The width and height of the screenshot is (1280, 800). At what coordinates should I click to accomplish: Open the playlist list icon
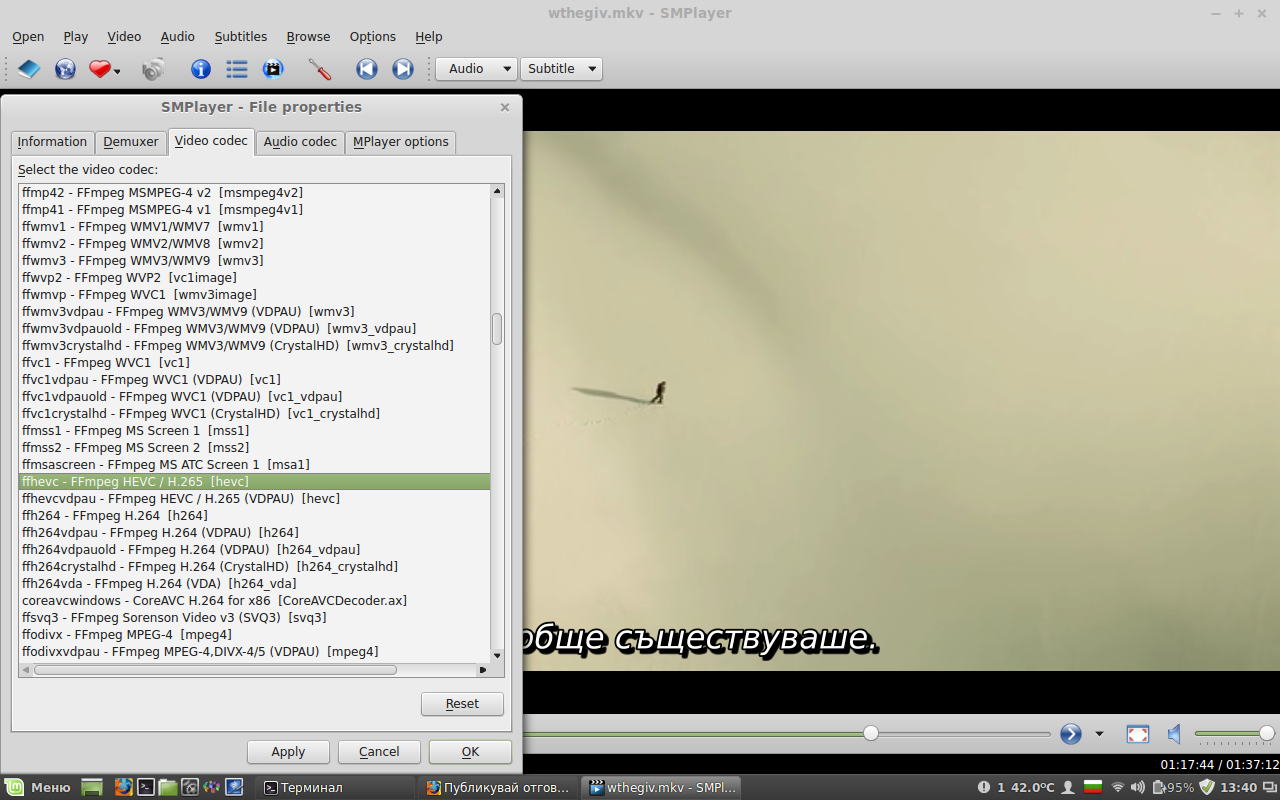click(x=237, y=69)
